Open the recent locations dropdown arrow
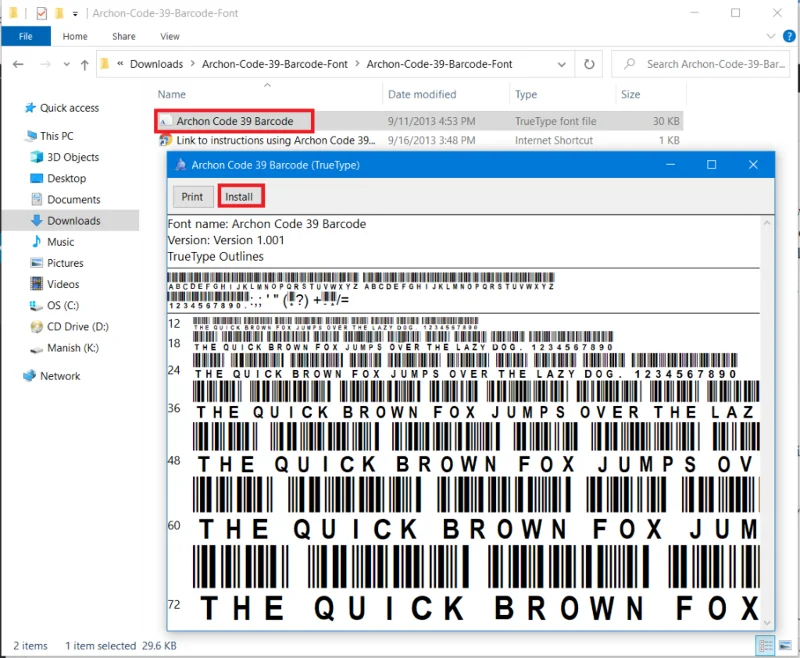The height and width of the screenshot is (658, 800). click(x=66, y=64)
